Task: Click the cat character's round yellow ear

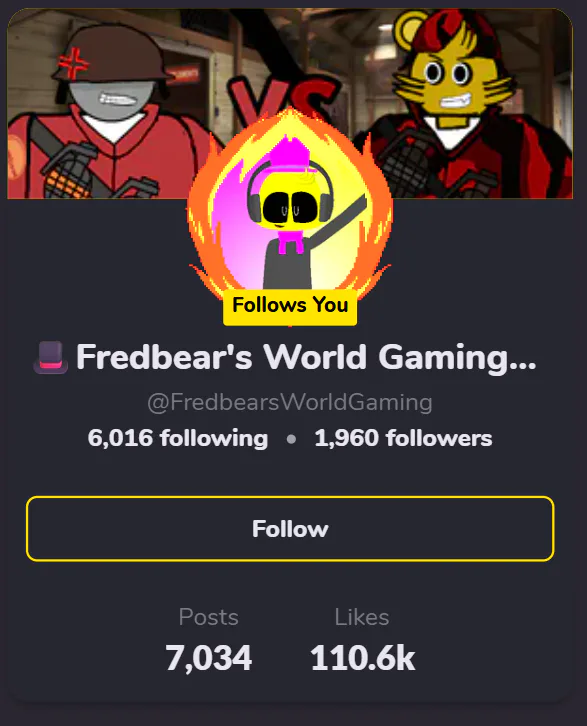Action: pyautogui.click(x=410, y=29)
